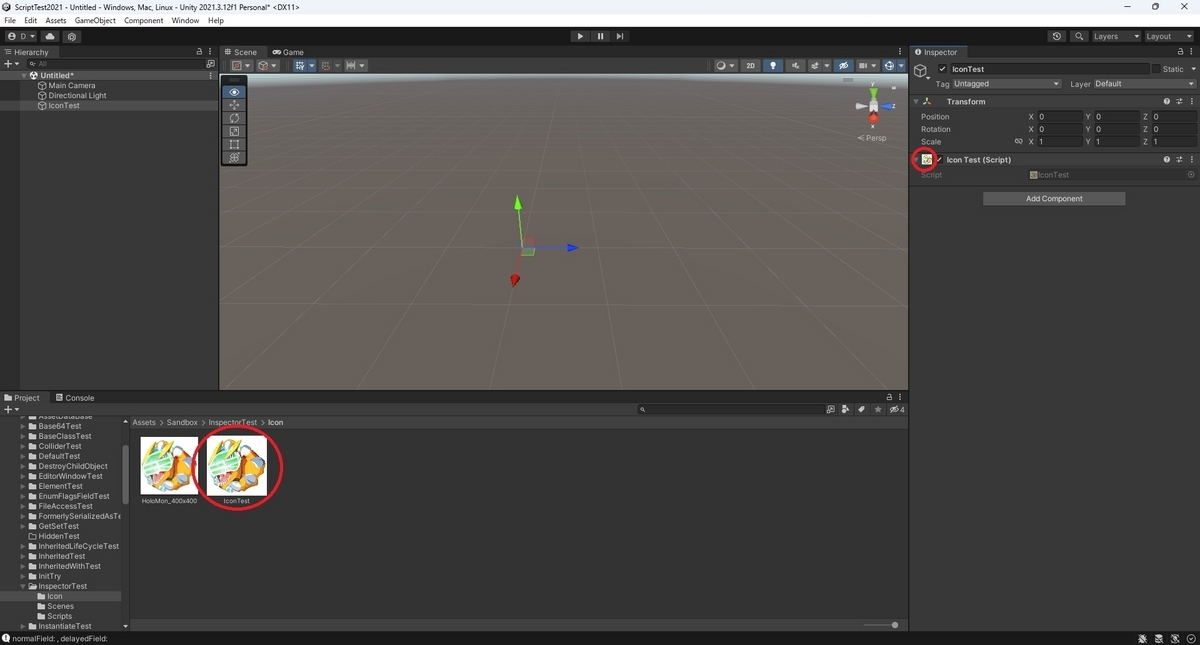Open the Component menu
The height and width of the screenshot is (645, 1200).
click(x=144, y=20)
